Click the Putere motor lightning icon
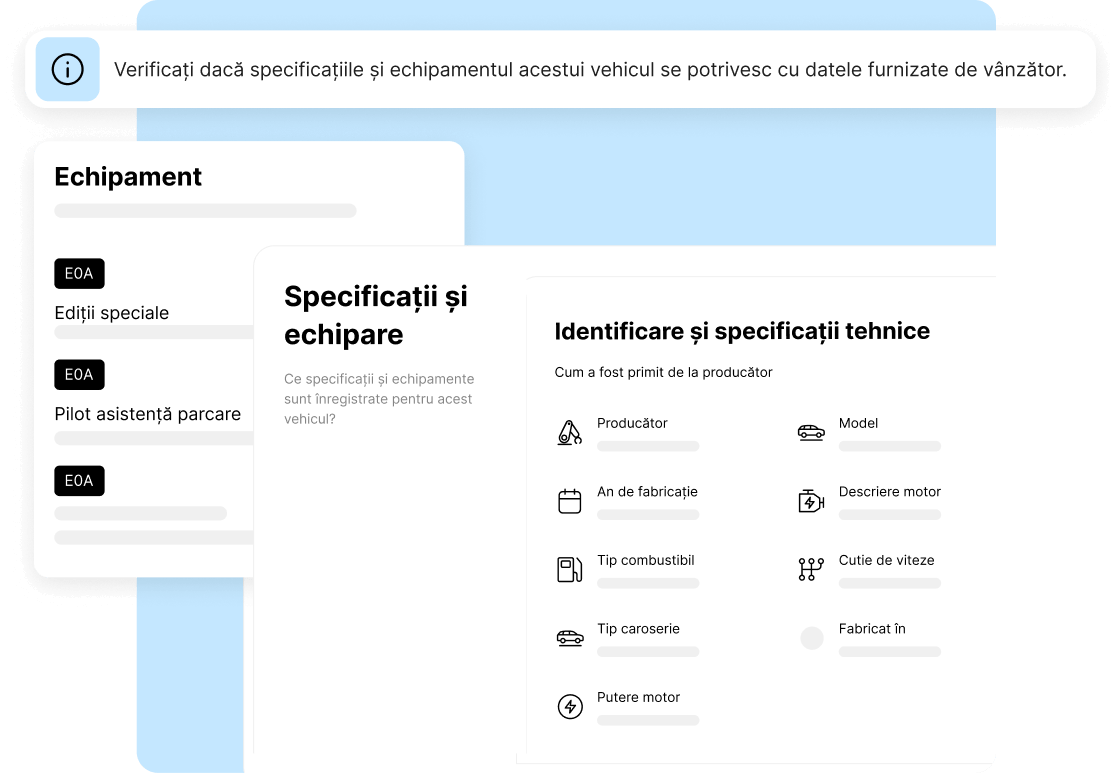The height and width of the screenshot is (773, 1118). (x=569, y=707)
